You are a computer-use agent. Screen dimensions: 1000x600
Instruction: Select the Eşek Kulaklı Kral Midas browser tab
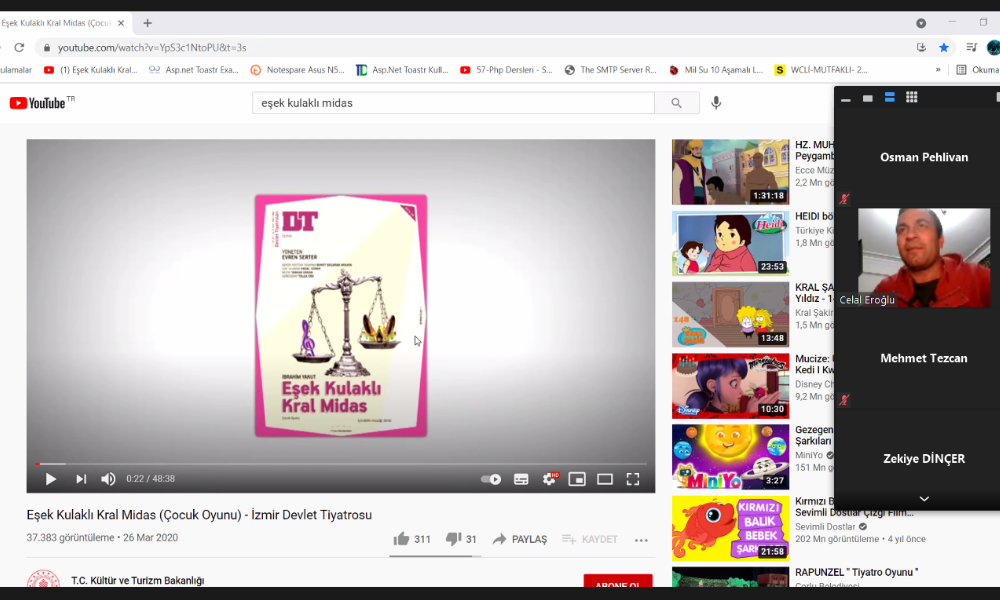click(56, 23)
